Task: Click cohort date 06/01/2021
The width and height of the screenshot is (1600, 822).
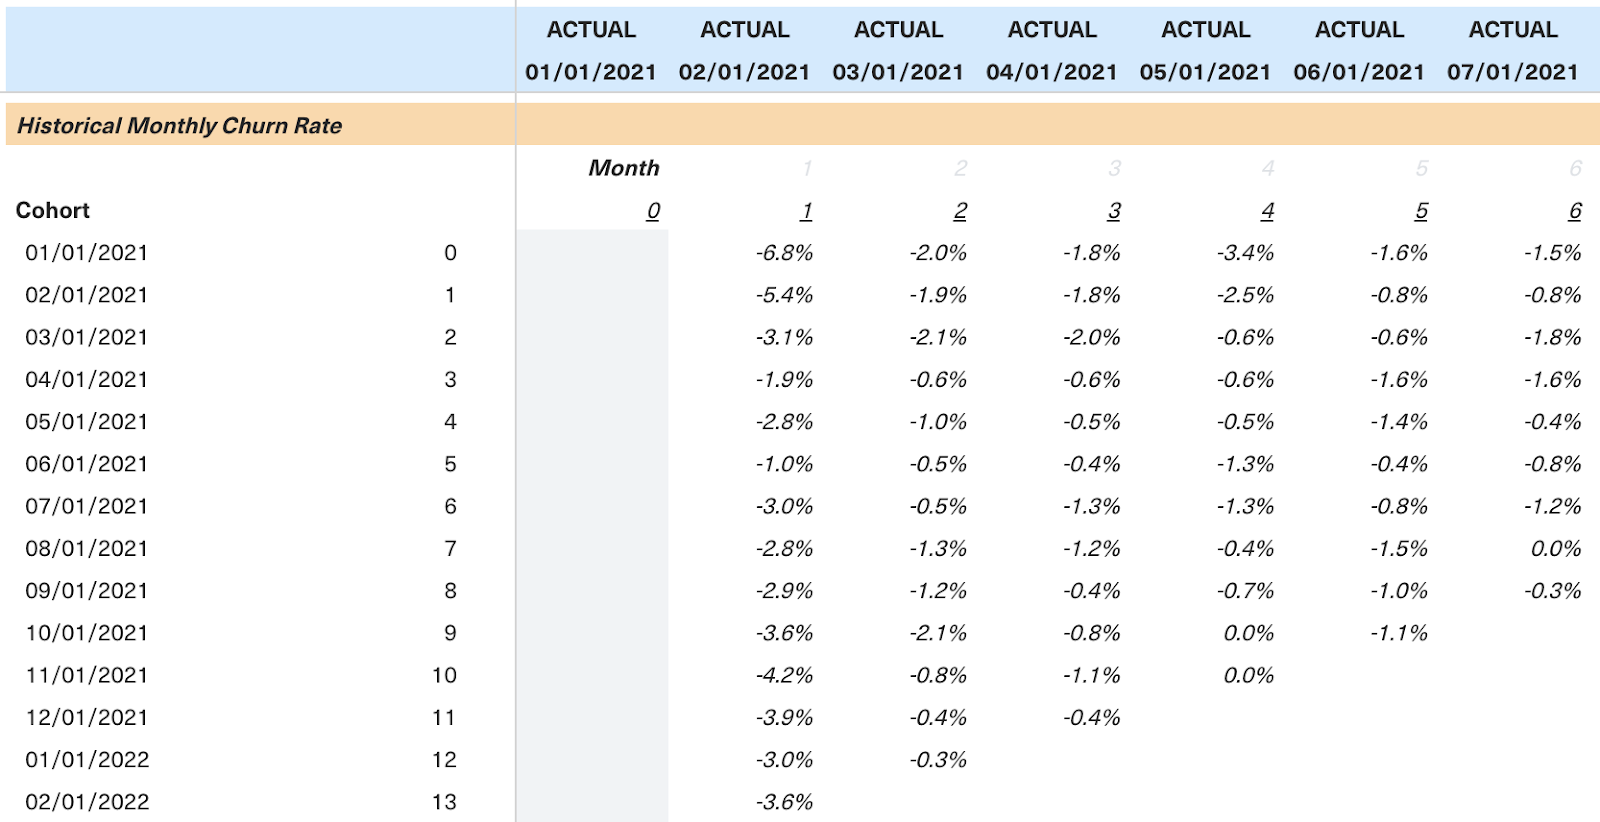Action: [x=87, y=464]
